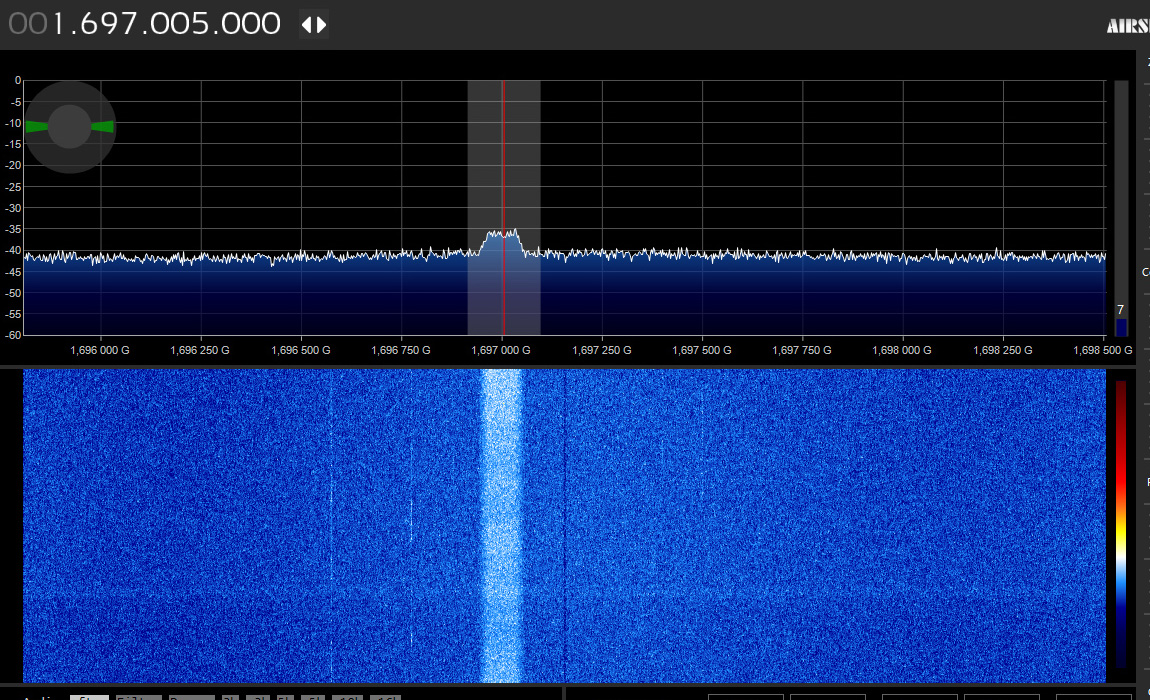Image resolution: width=1150 pixels, height=700 pixels.
Task: Click the -20 dB scale label
Action: coord(13,166)
